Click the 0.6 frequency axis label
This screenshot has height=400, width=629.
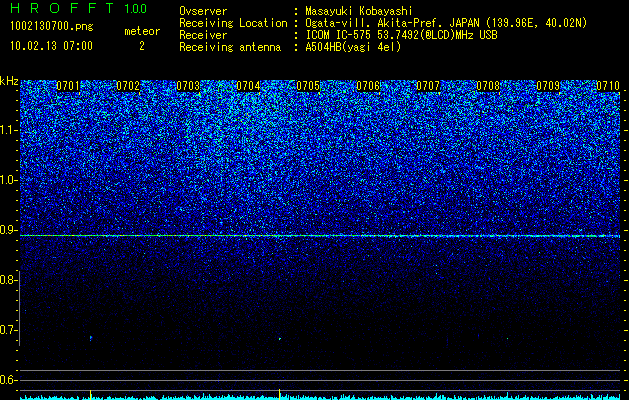point(8,380)
